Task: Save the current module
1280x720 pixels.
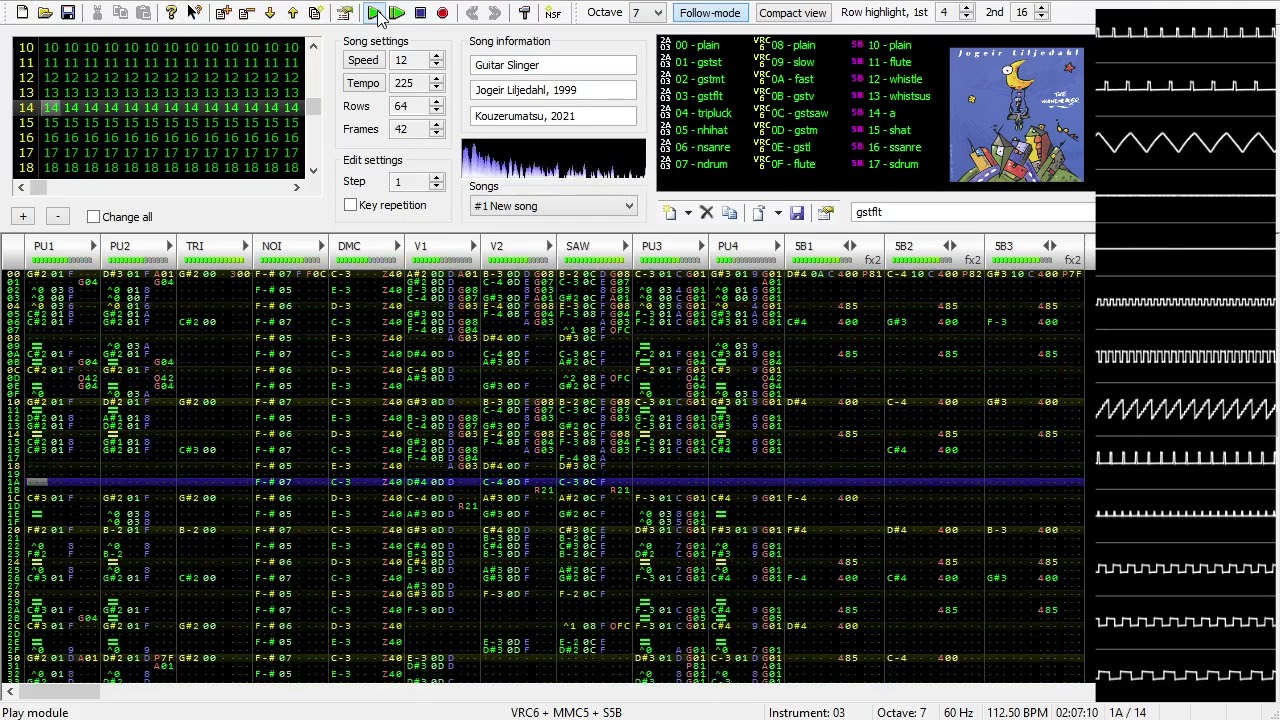Action: (68, 13)
